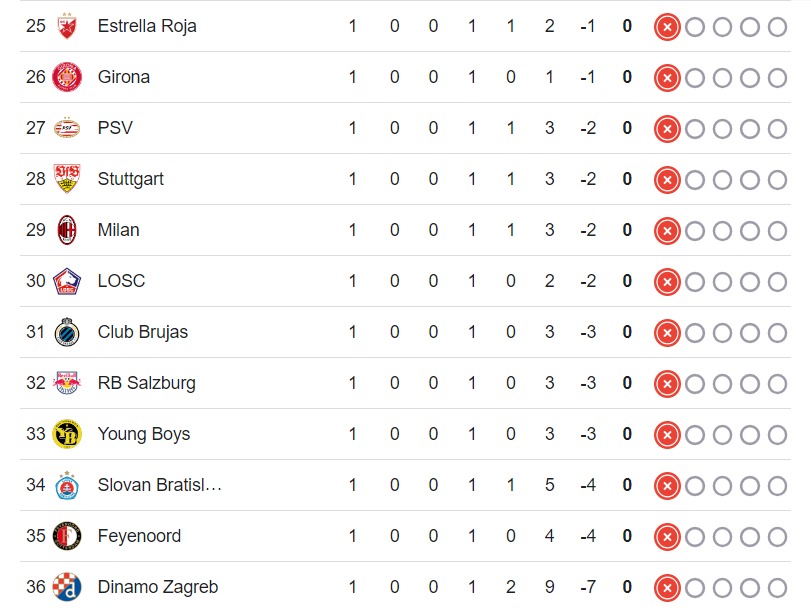Viewport: 811px width, 613px height.
Task: Click Dinamo Zagreb's red loss marker
Action: click(x=667, y=587)
